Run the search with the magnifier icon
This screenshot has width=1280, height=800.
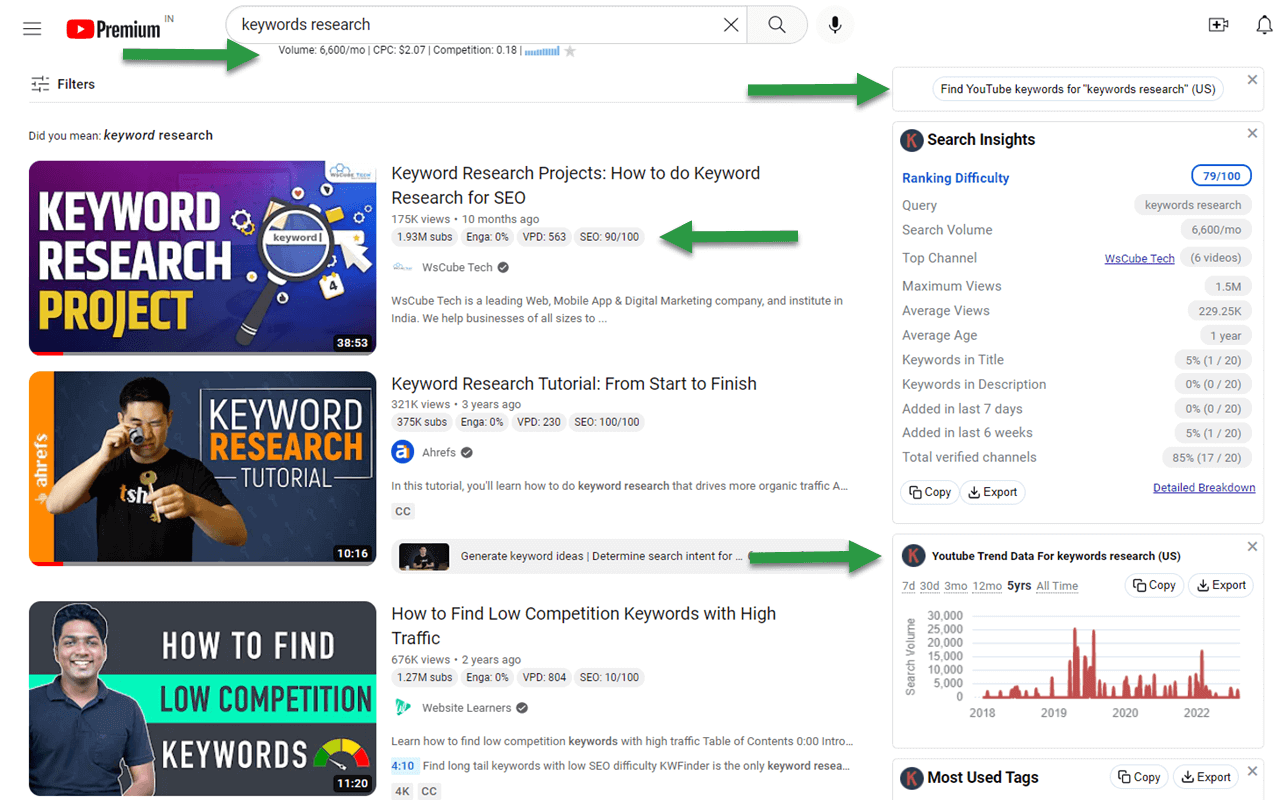point(777,24)
